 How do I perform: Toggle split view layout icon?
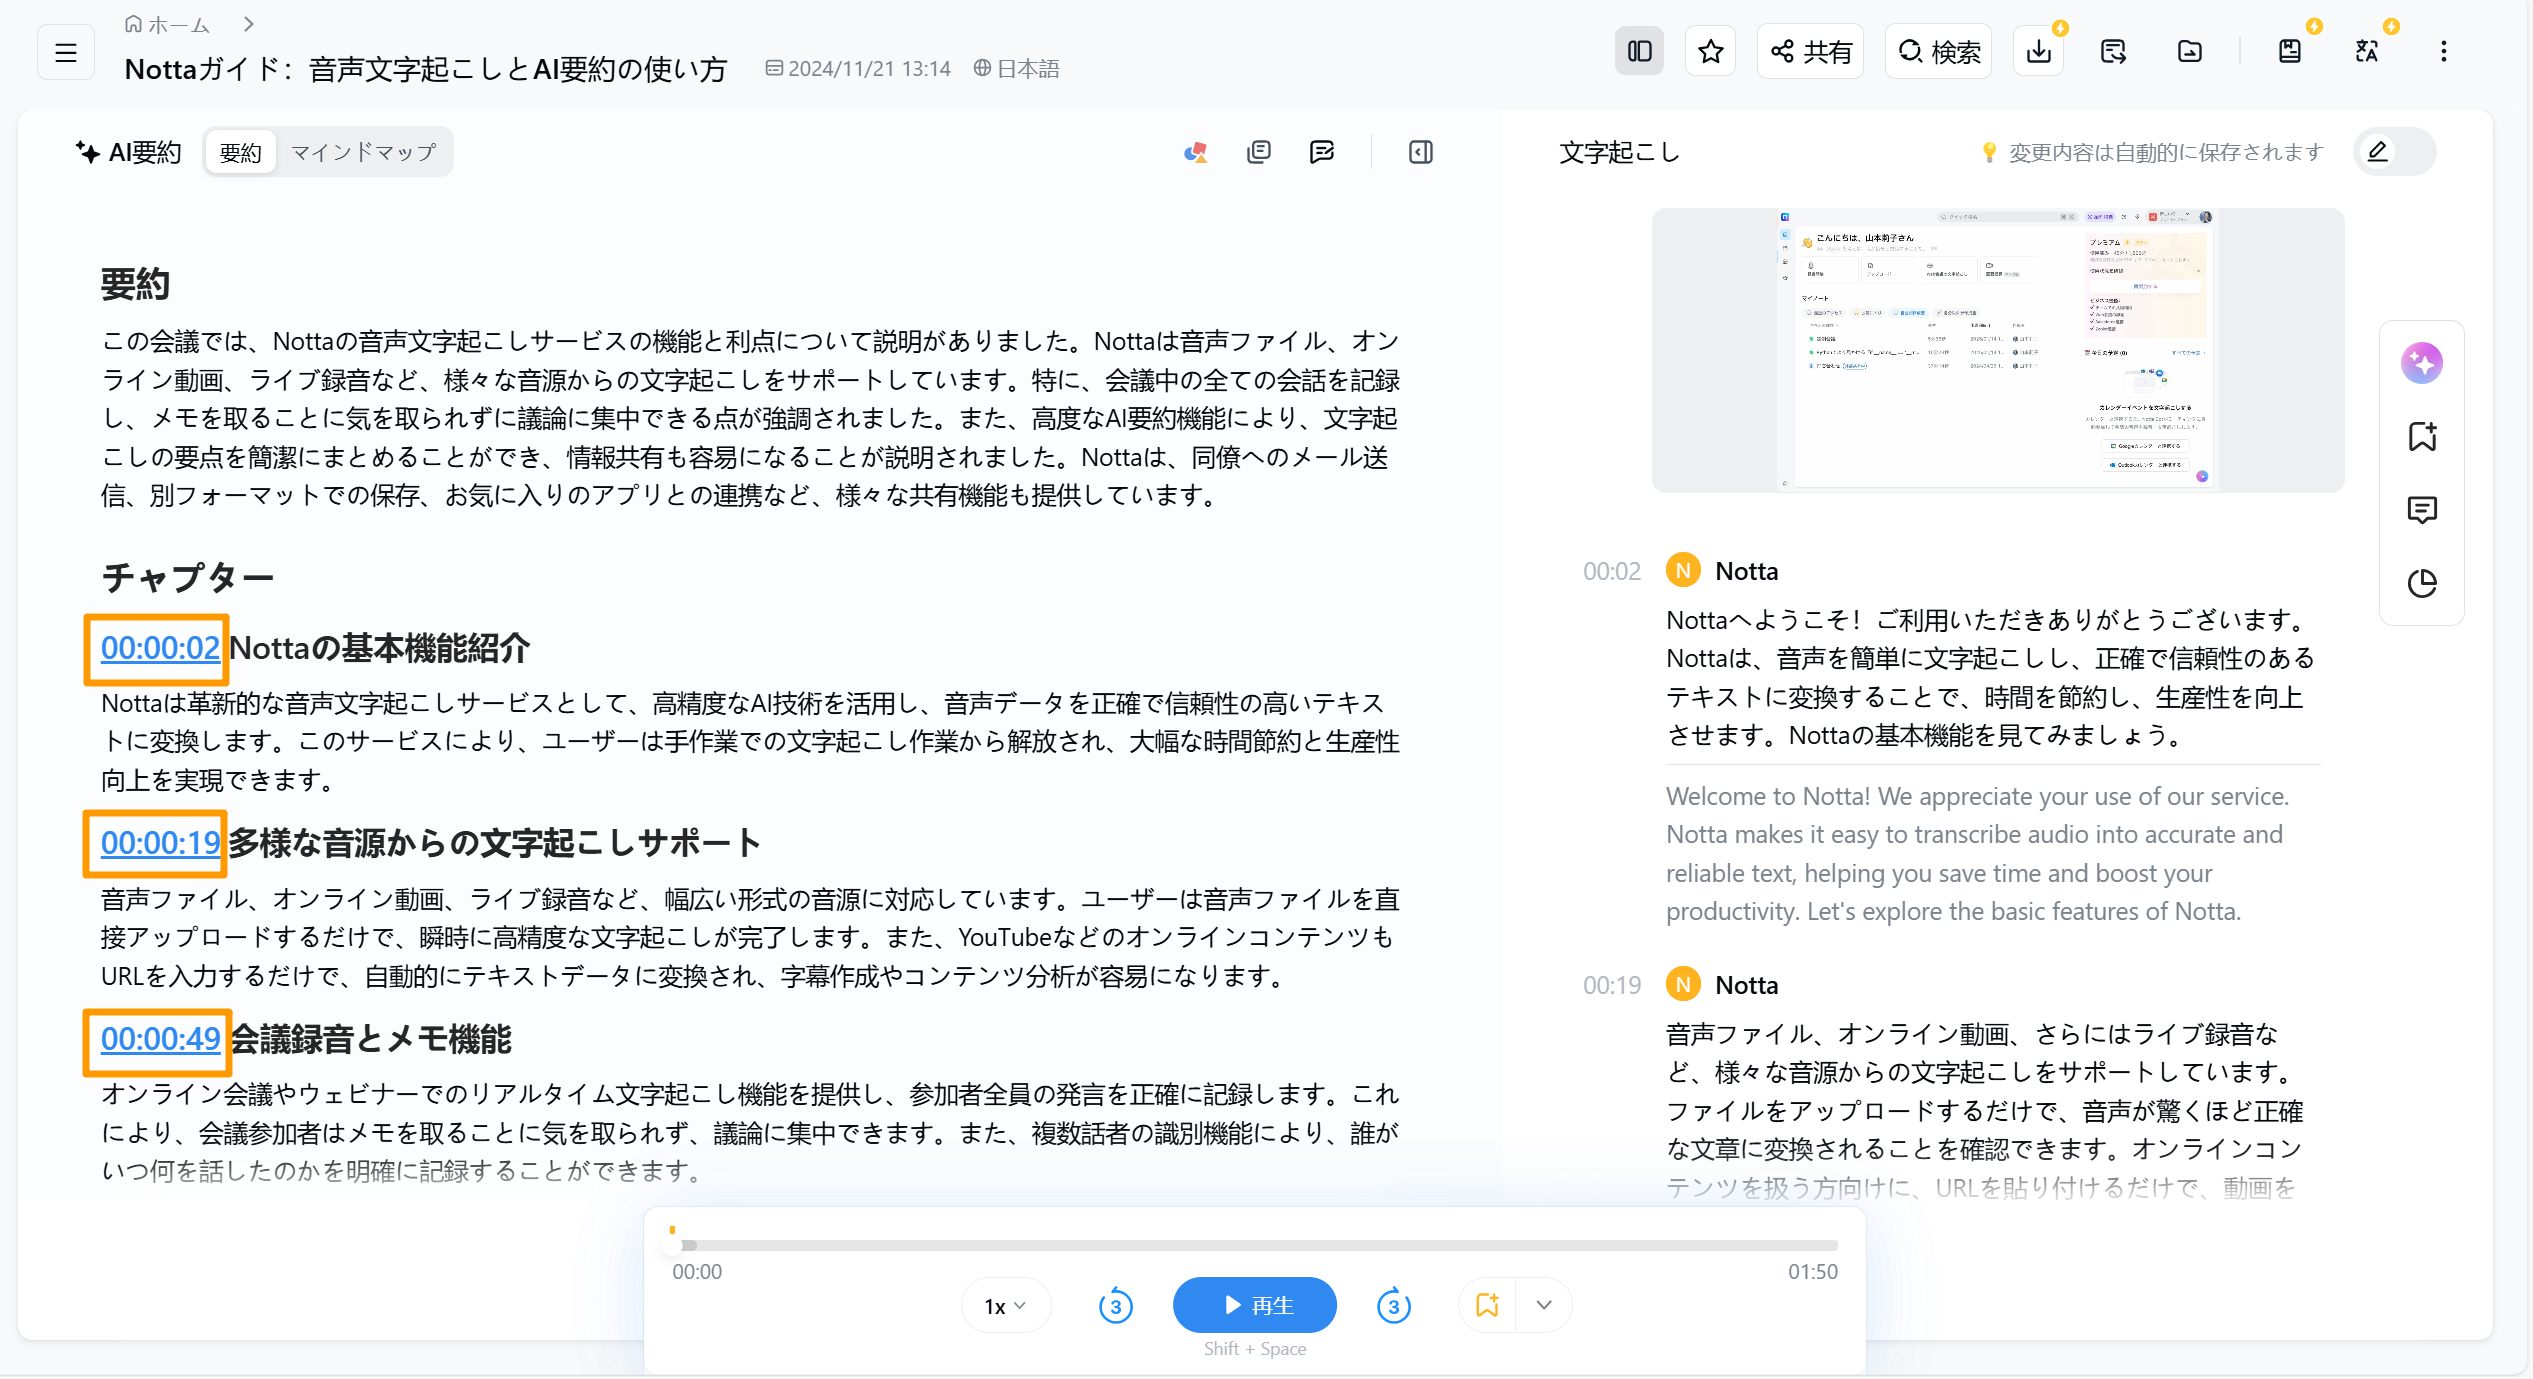click(1640, 51)
